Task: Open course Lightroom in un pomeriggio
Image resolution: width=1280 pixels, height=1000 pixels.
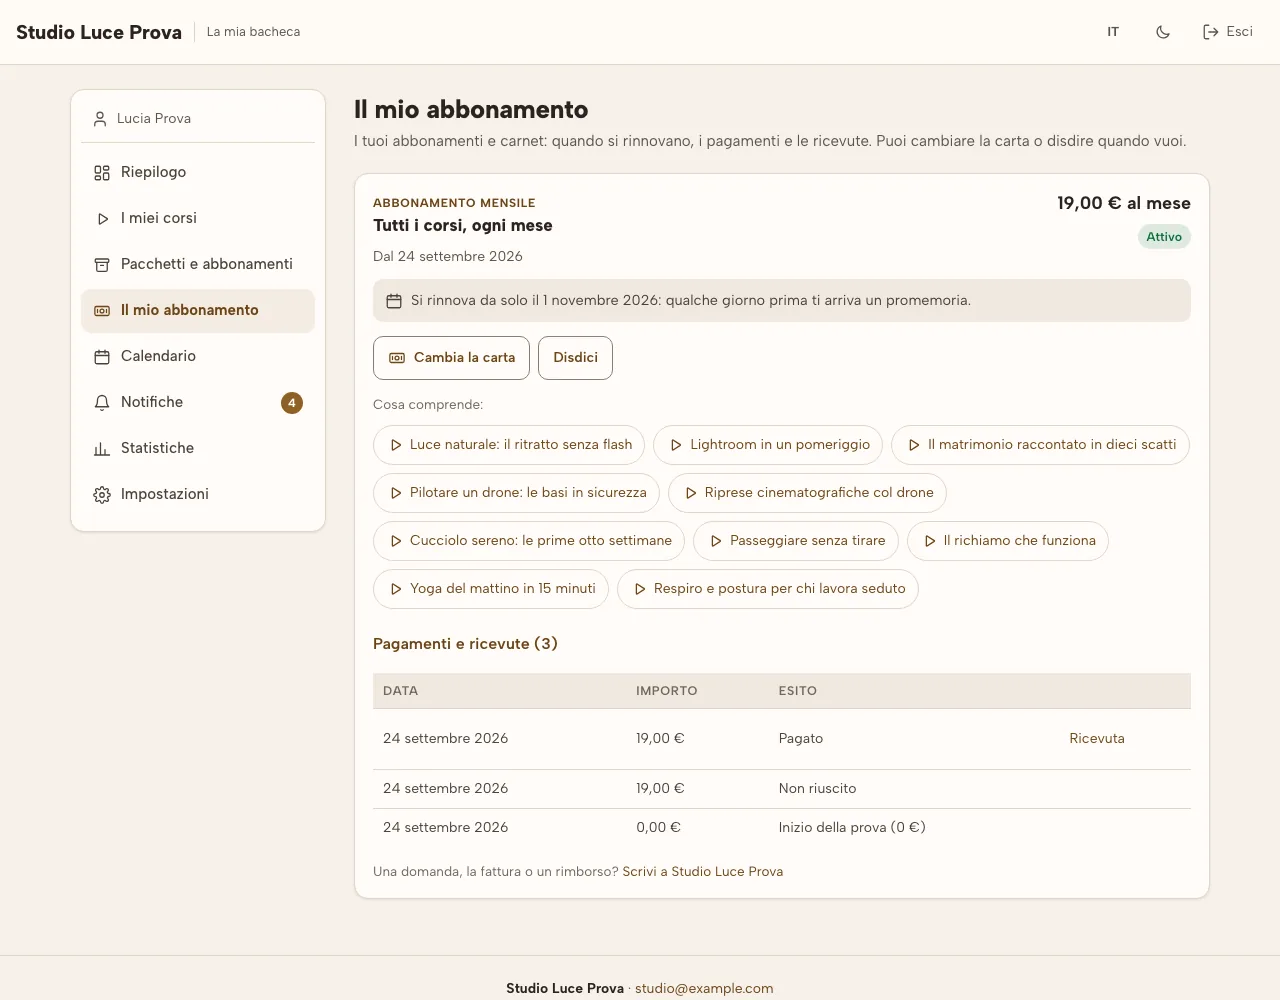Action: (x=768, y=445)
